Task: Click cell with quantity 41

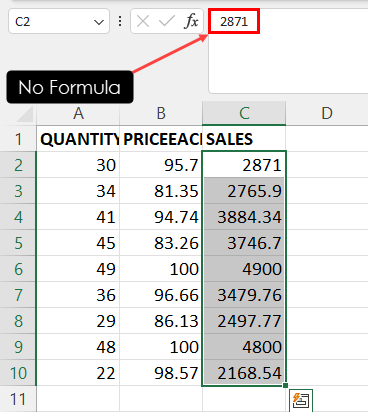Action: tap(78, 217)
